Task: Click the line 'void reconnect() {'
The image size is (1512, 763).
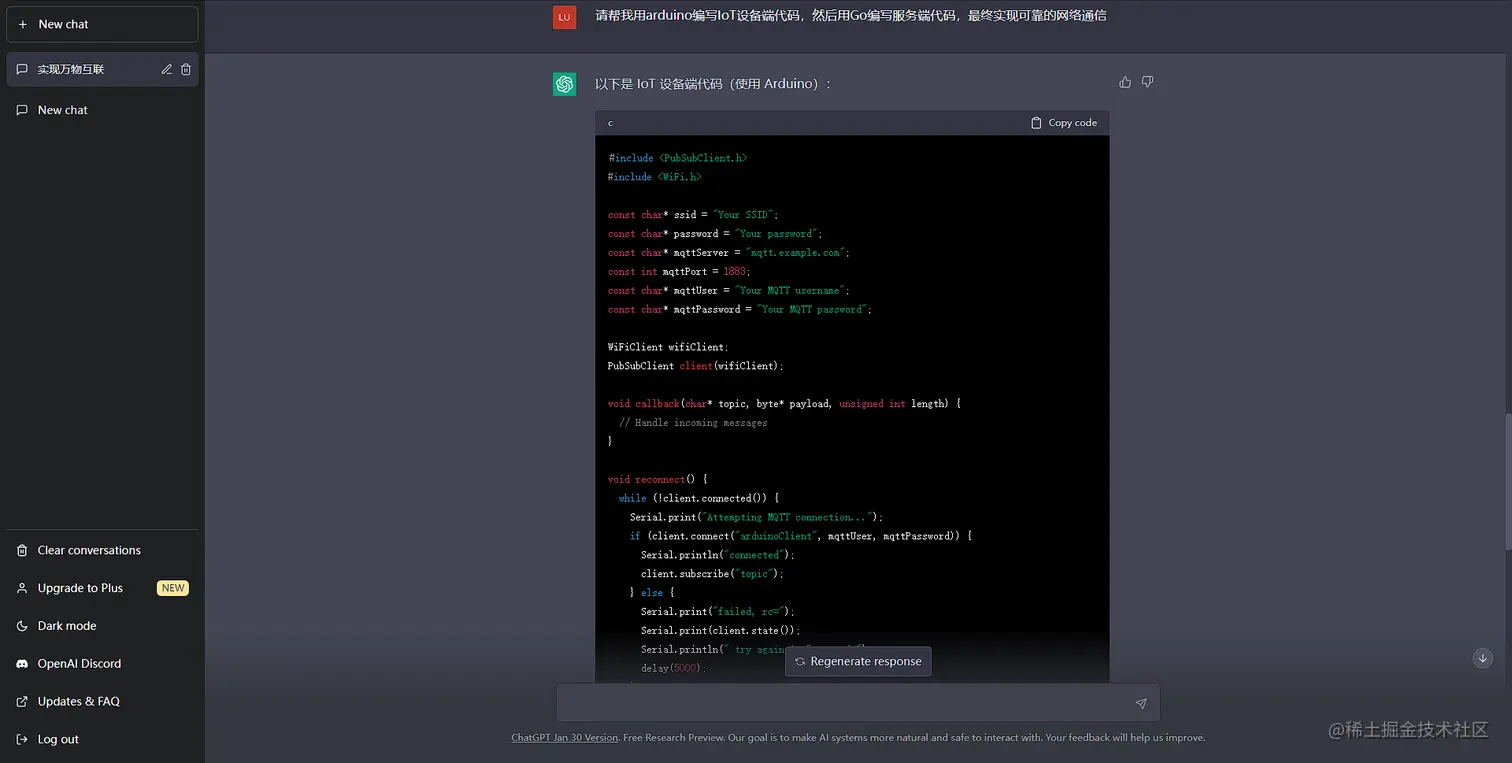Action: (657, 479)
